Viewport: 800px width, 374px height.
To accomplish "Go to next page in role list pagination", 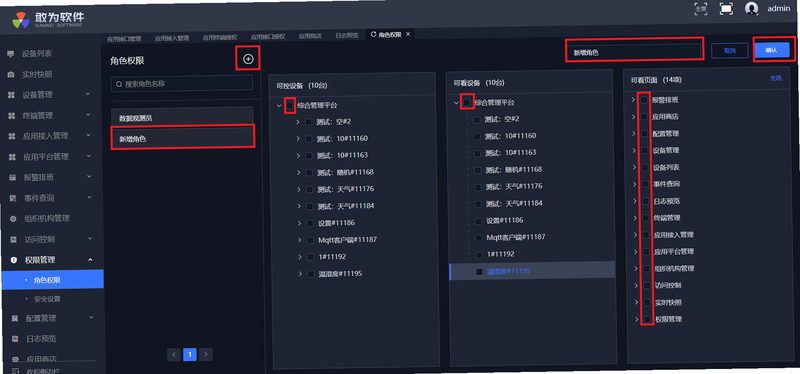I will (206, 354).
